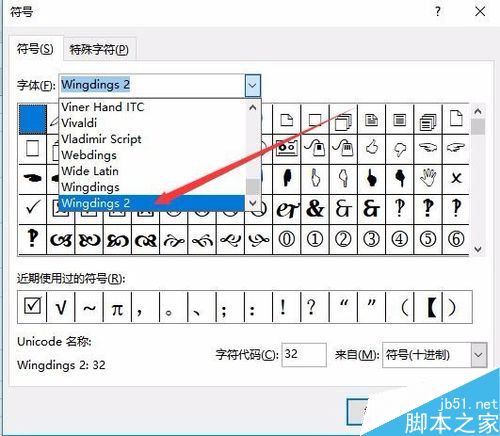
Task: Open the 符号 tab
Action: coord(35,49)
